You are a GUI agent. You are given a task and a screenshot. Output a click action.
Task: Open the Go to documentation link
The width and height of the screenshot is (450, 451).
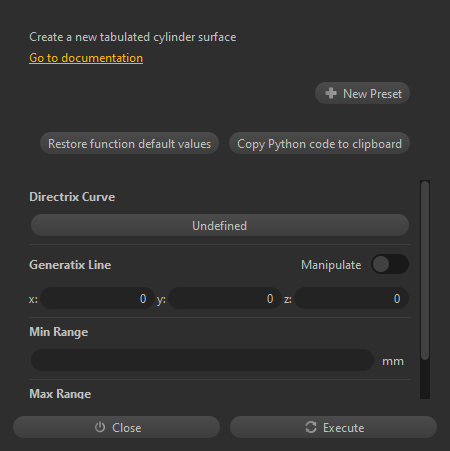[x=86, y=58]
